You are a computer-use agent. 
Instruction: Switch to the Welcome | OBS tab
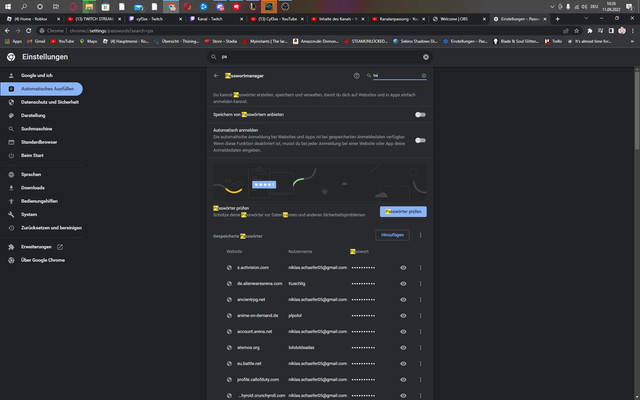tap(459, 19)
